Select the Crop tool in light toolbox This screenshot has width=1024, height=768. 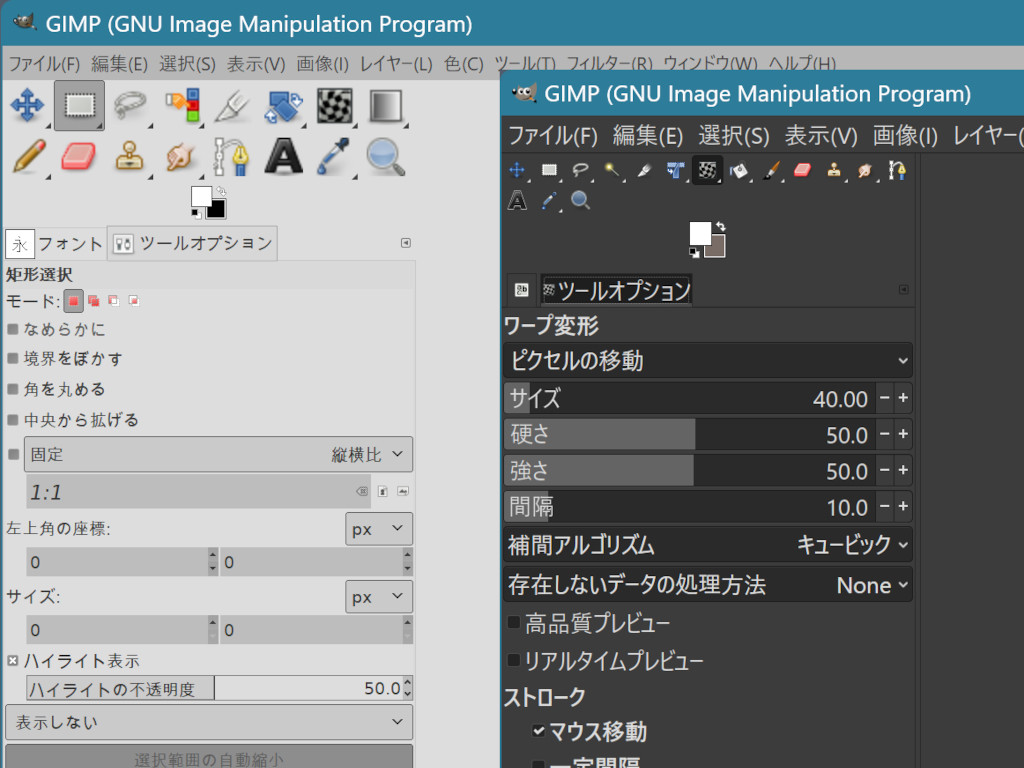(232, 105)
